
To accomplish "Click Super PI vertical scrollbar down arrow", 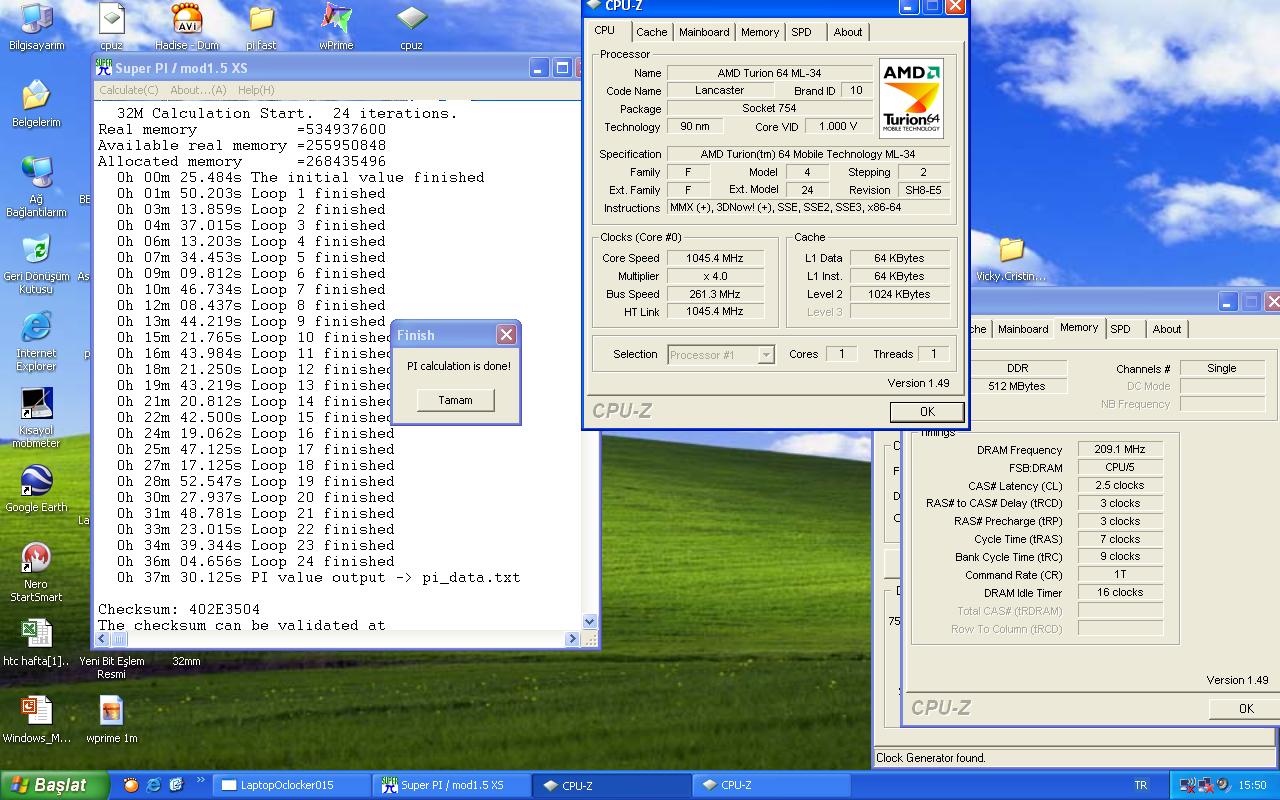I will coord(589,621).
